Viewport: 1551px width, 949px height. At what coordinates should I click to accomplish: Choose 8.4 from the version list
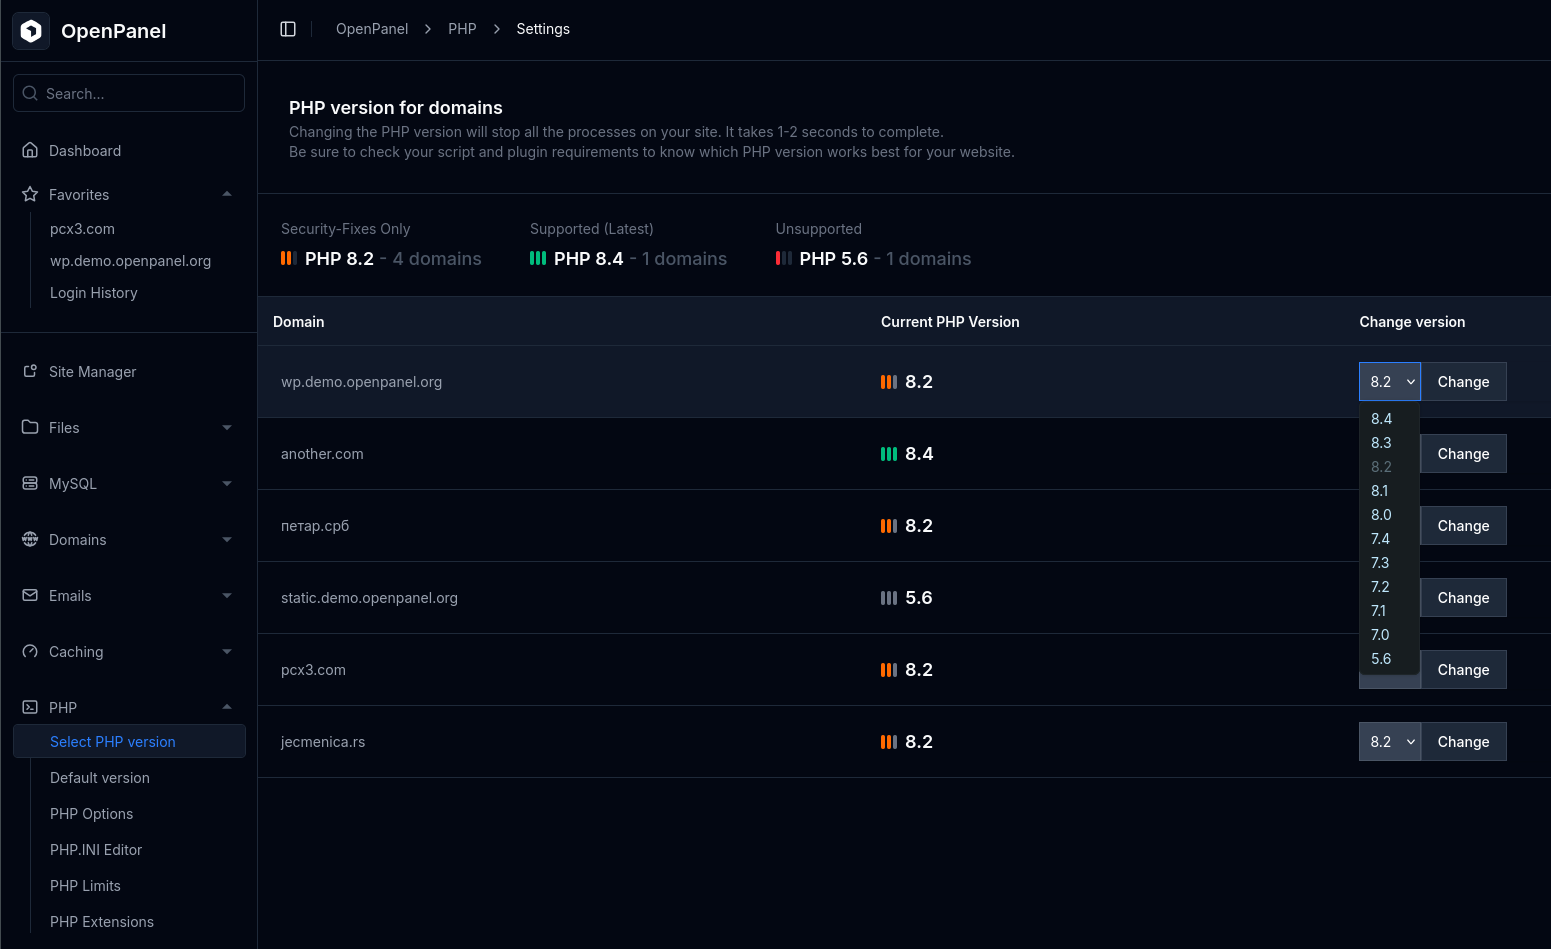pos(1389,419)
